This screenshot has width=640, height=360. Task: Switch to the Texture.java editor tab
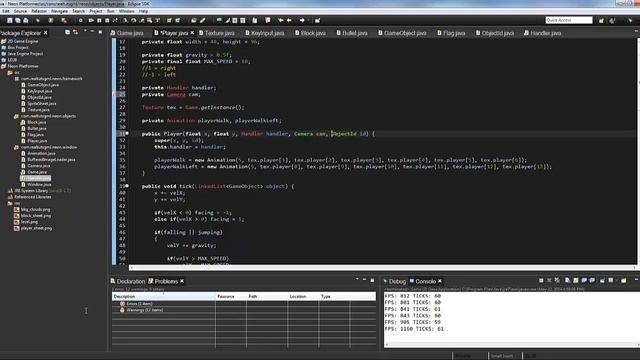(x=216, y=33)
